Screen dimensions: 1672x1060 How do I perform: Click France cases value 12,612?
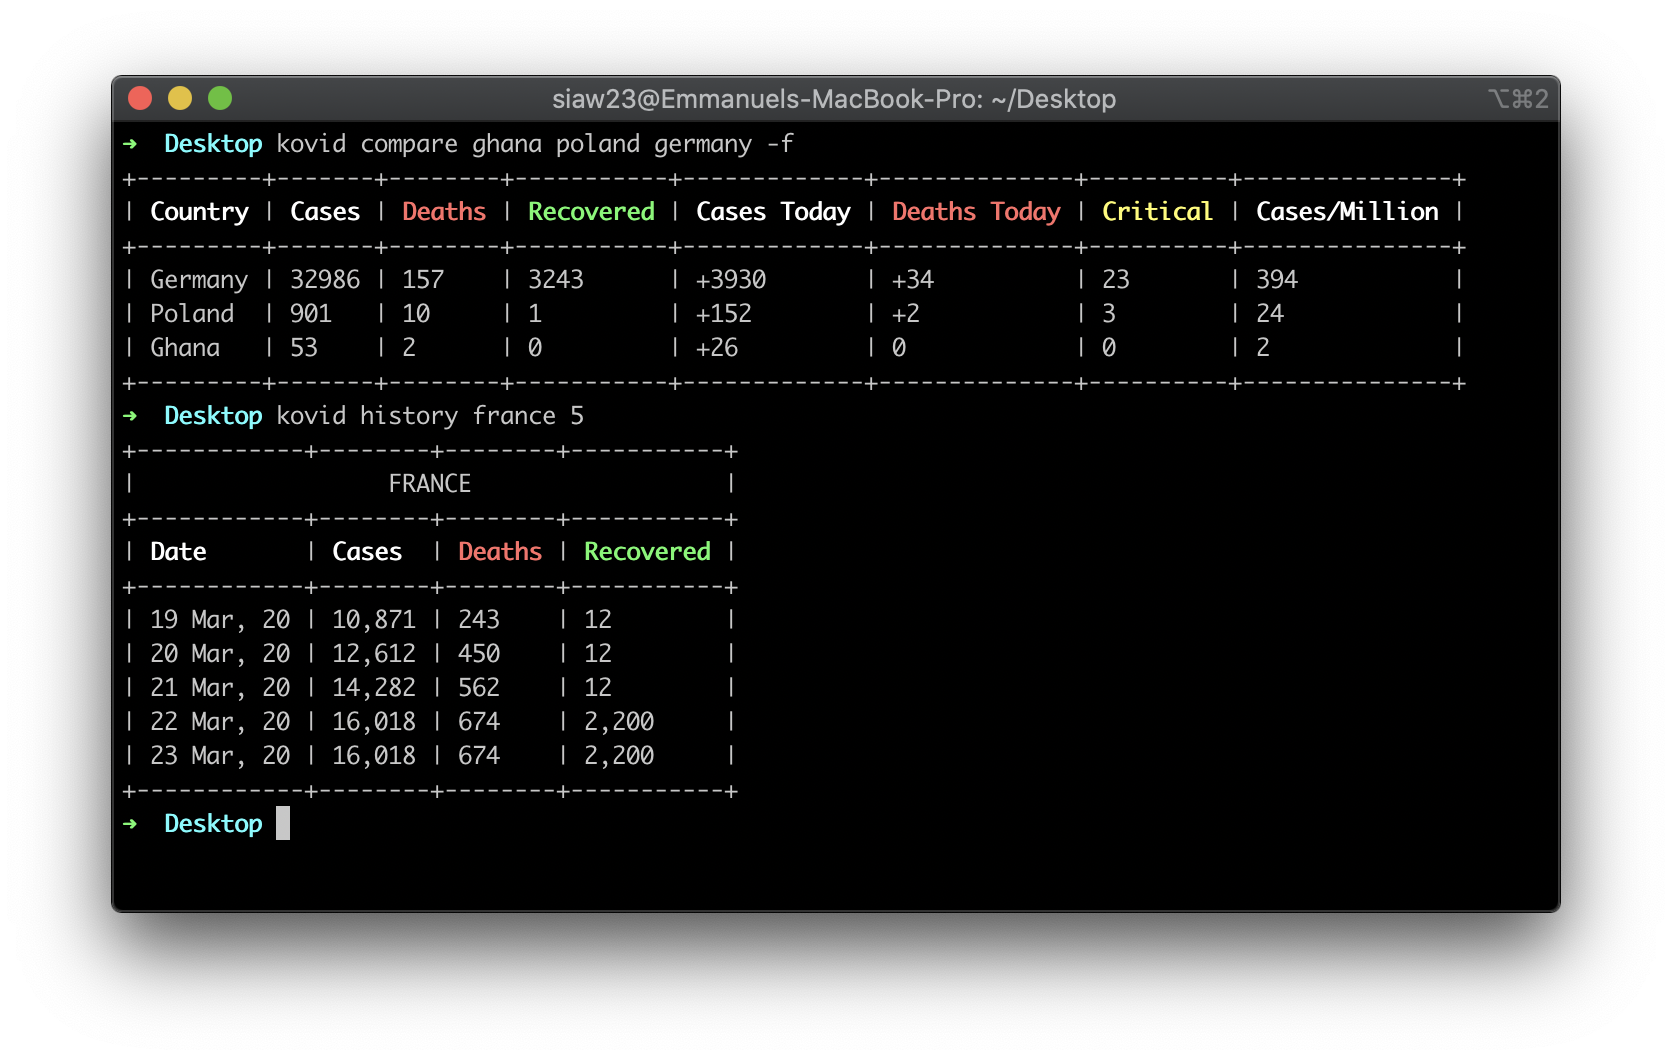374,654
